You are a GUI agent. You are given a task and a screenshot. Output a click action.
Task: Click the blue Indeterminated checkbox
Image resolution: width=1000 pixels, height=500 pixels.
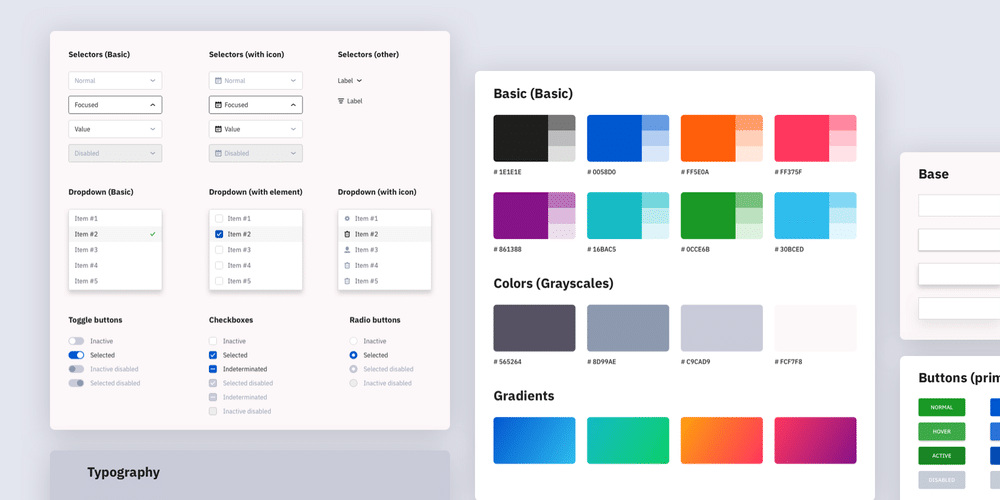click(x=213, y=369)
